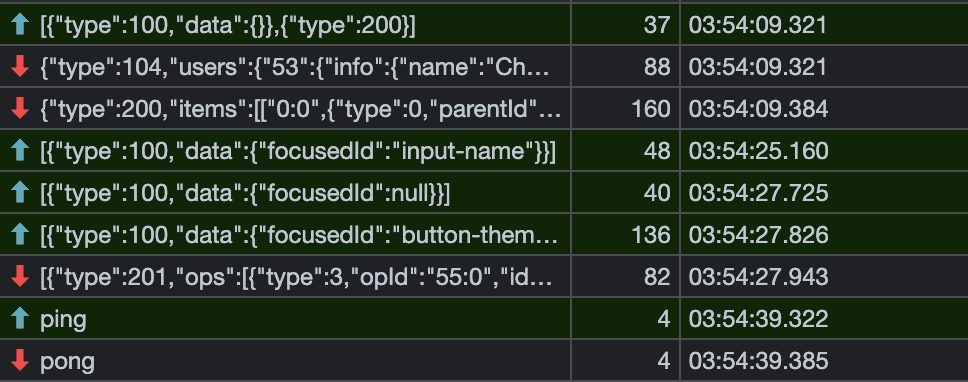Click the up arrow icon of the 03:54:09.321 sent row
The width and height of the screenshot is (968, 382).
(20, 25)
